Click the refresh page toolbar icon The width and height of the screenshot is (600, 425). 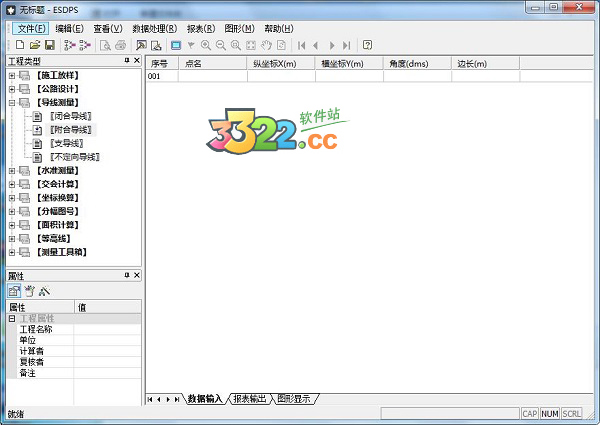point(281,45)
